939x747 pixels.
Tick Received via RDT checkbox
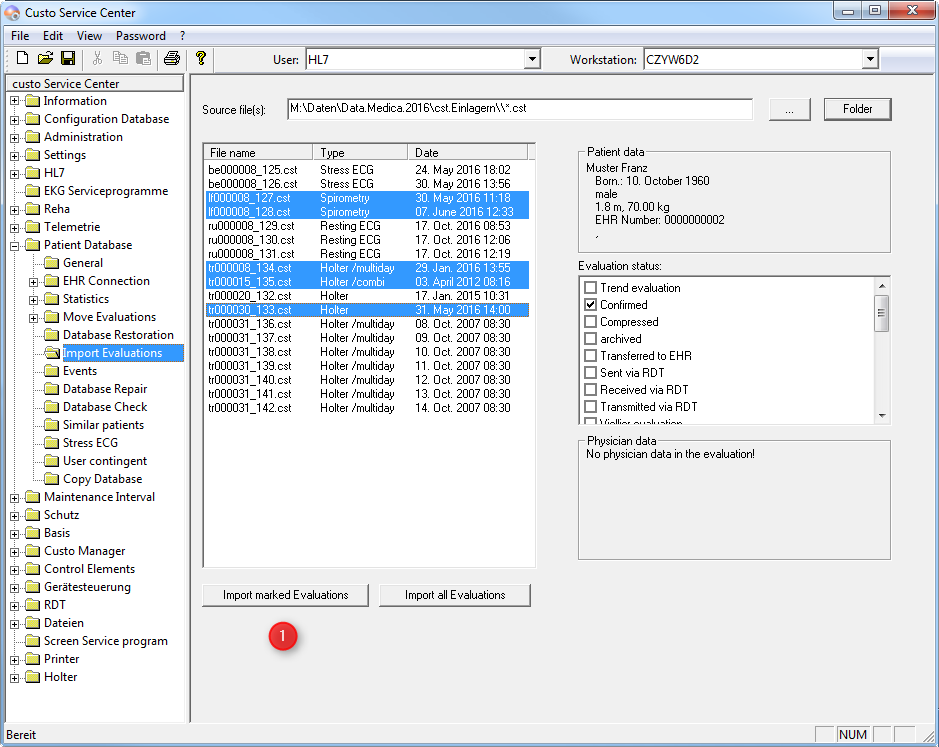point(590,389)
